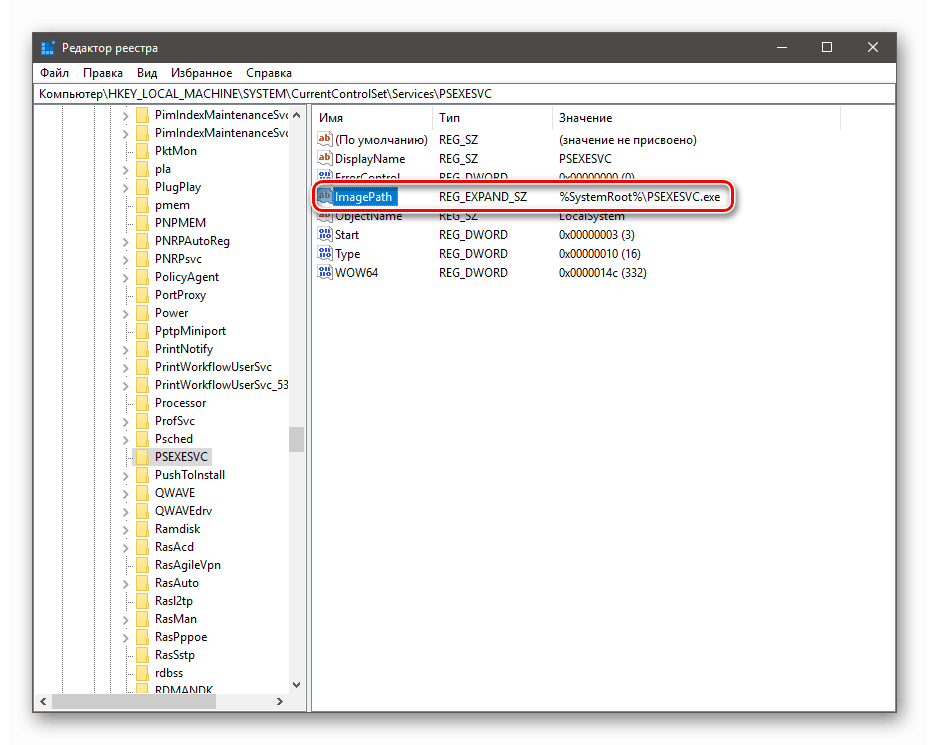The image size is (929, 745).
Task: Open the Справка menu
Action: pos(269,73)
